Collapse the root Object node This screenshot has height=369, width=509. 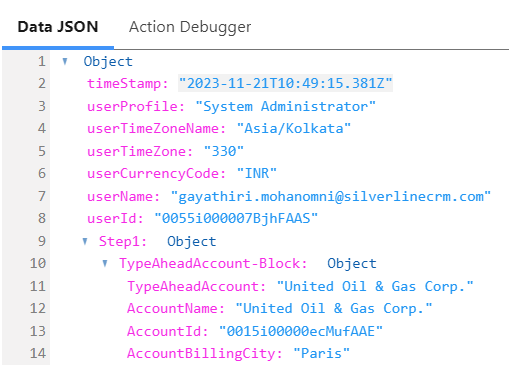pos(65,61)
